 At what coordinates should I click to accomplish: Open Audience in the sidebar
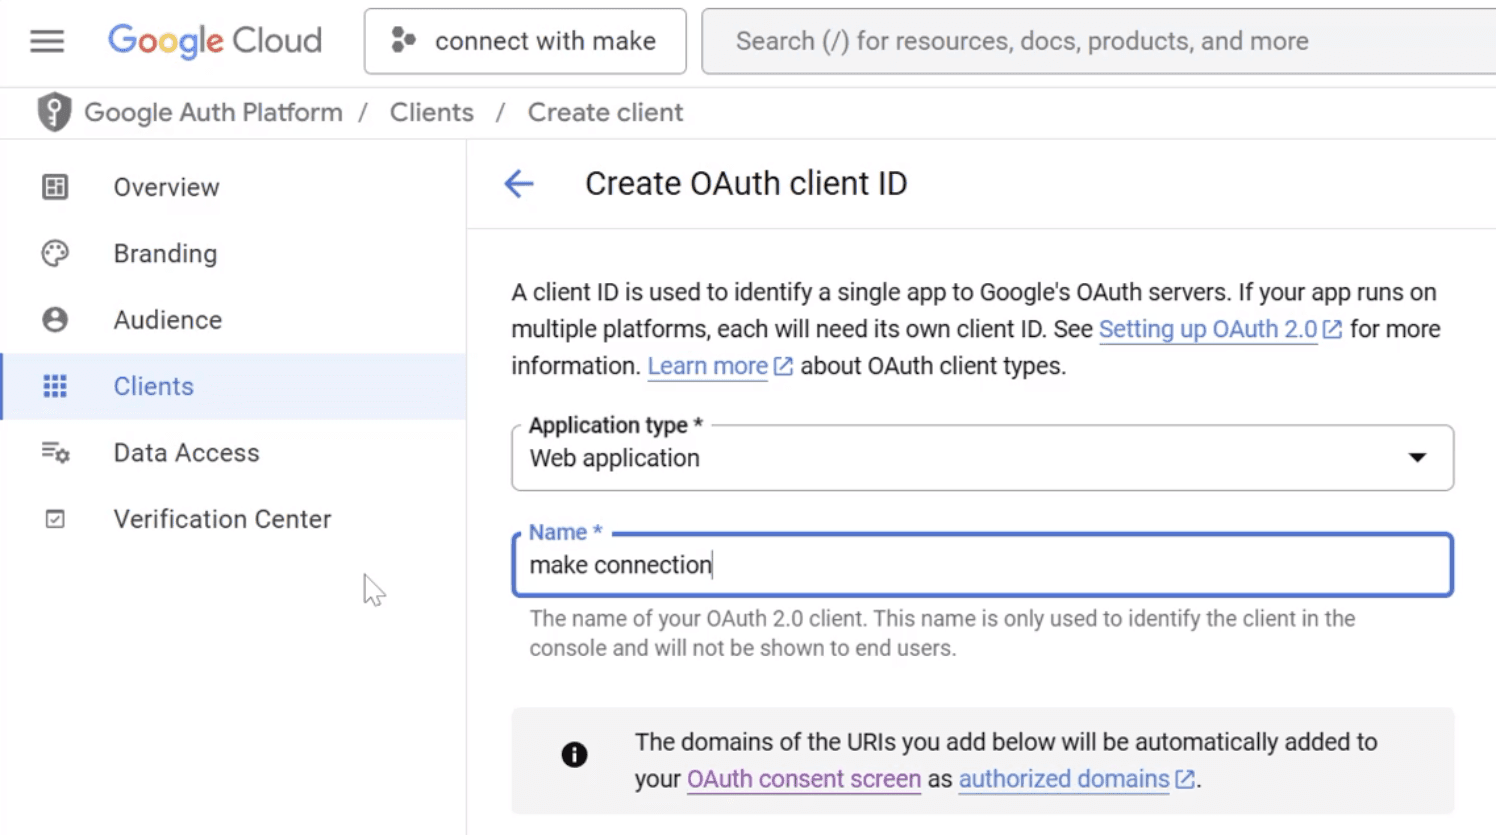(234, 320)
